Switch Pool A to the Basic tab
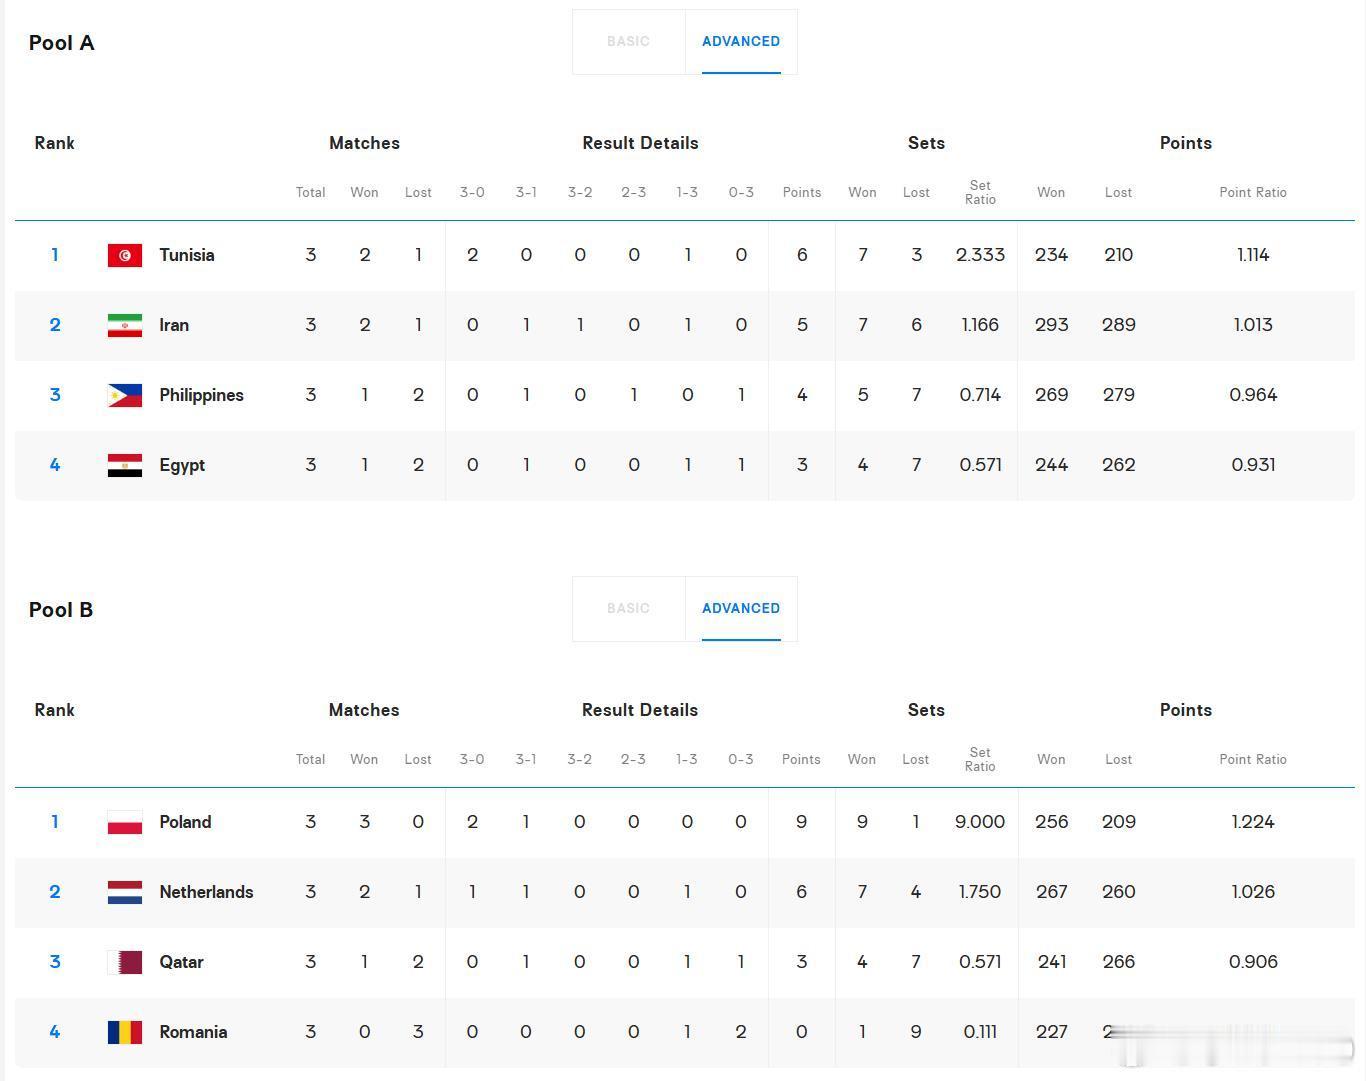The width and height of the screenshot is (1366, 1081). (628, 42)
